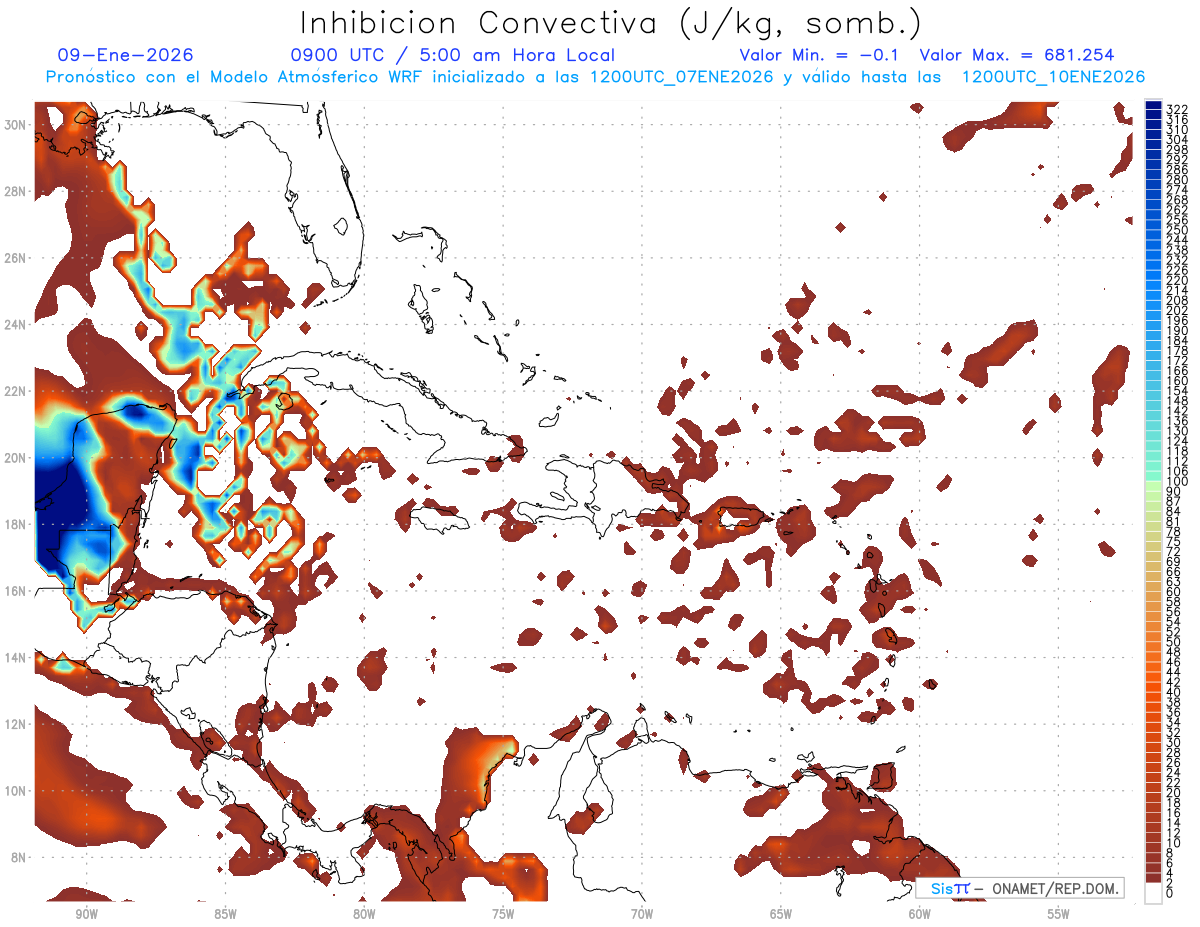Click the 80W longitude label
Screen dimensions: 1200x927
click(x=364, y=914)
